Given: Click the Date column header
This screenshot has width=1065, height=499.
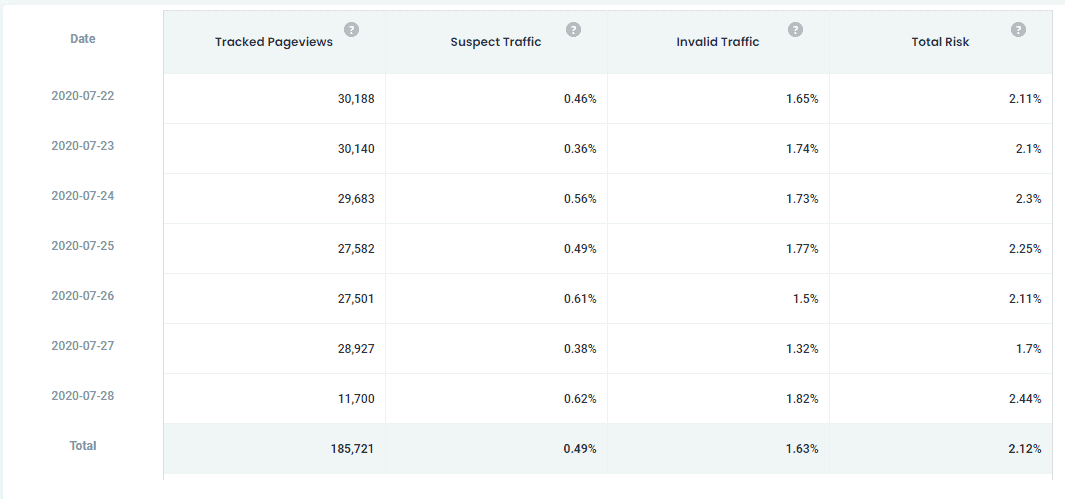Looking at the screenshot, I should coord(83,39).
